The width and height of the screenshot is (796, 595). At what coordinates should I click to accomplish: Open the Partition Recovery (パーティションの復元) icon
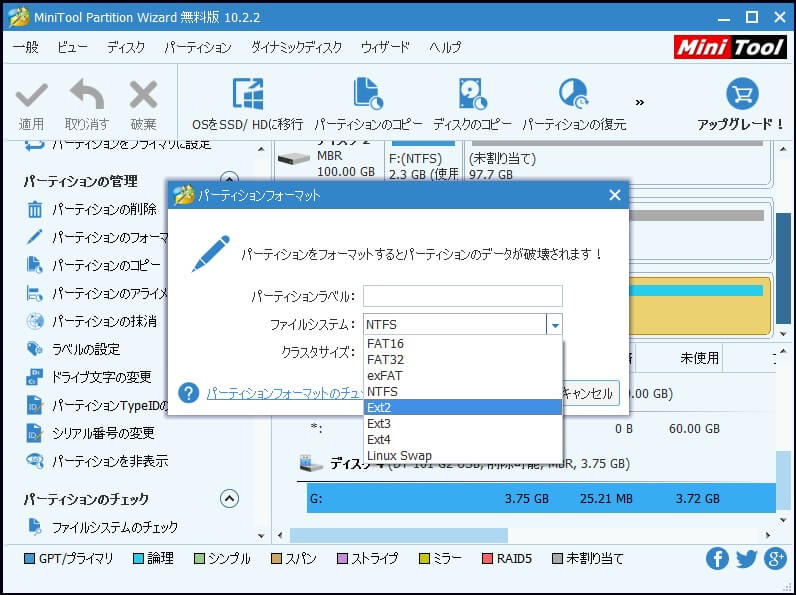pyautogui.click(x=574, y=94)
